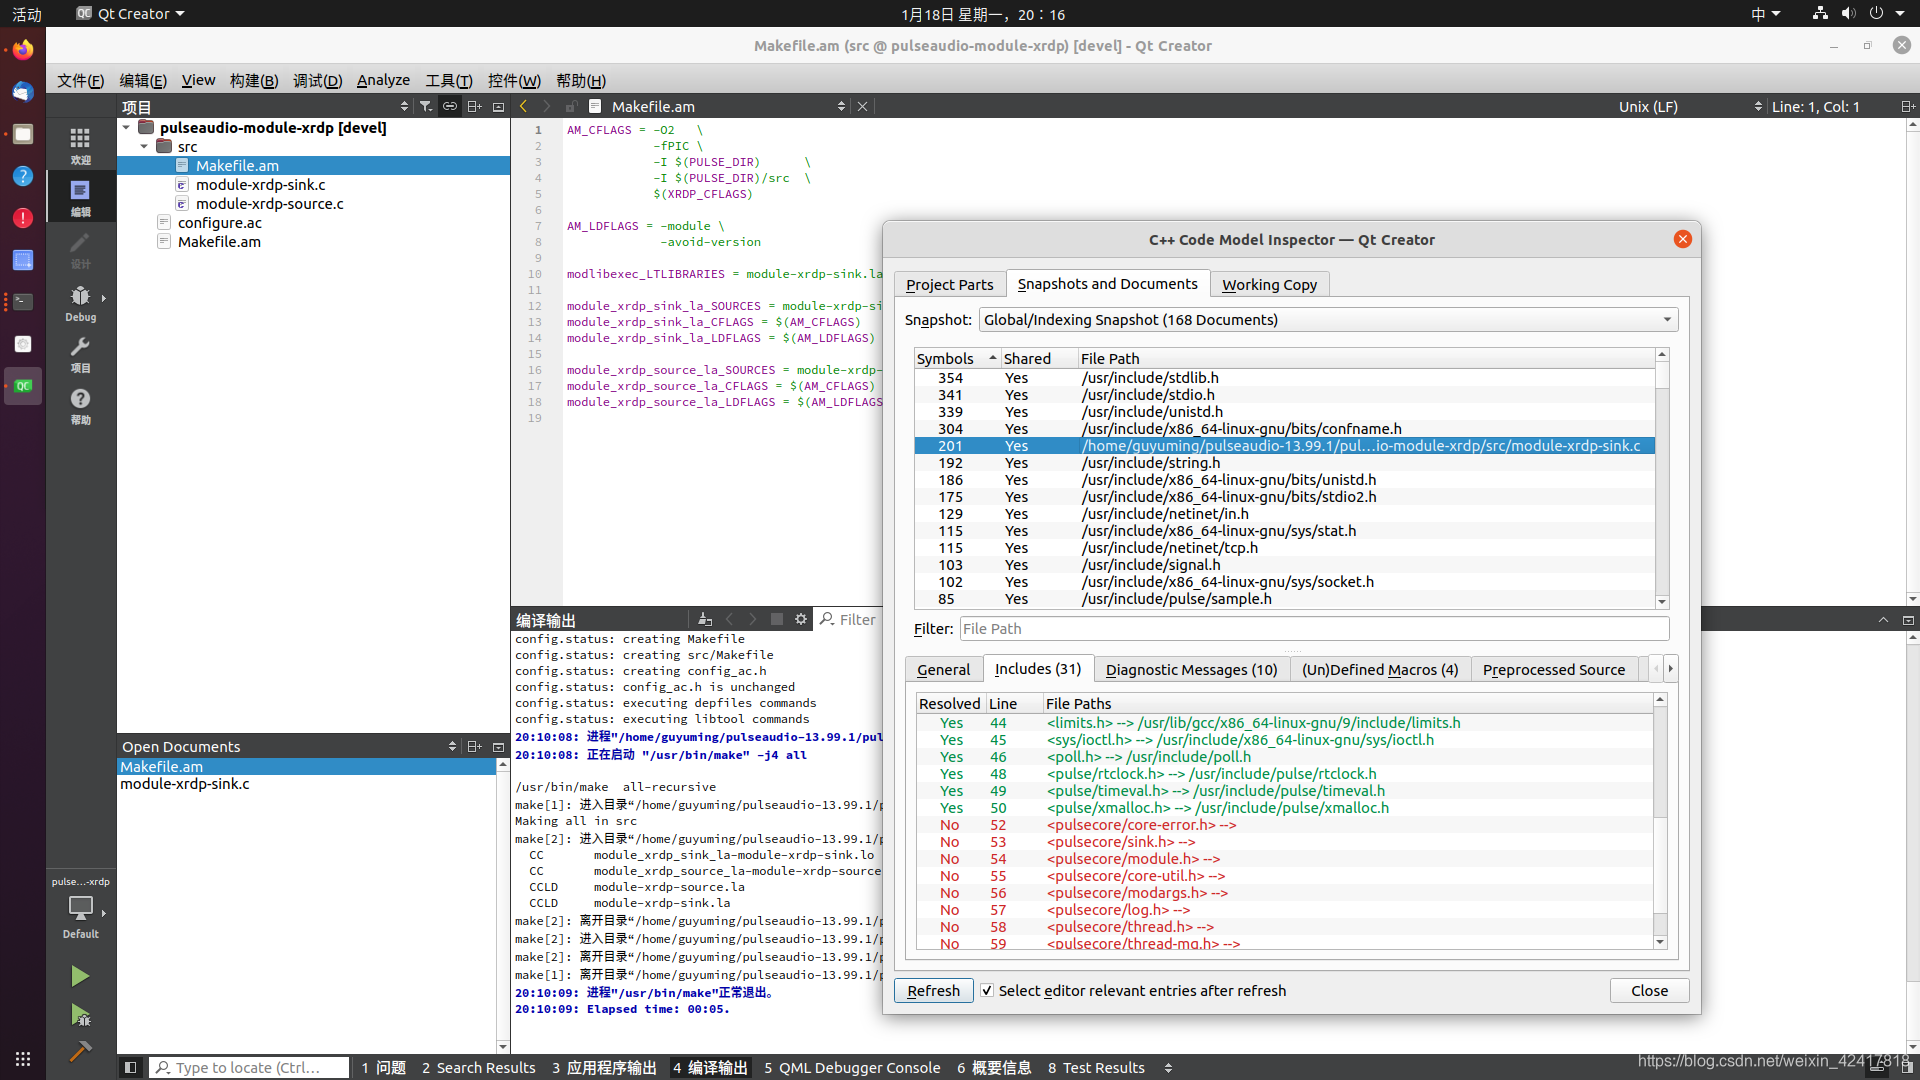Viewport: 1920px width, 1080px height.
Task: Switch to Diagnostic Messages tab
Action: (x=1191, y=669)
